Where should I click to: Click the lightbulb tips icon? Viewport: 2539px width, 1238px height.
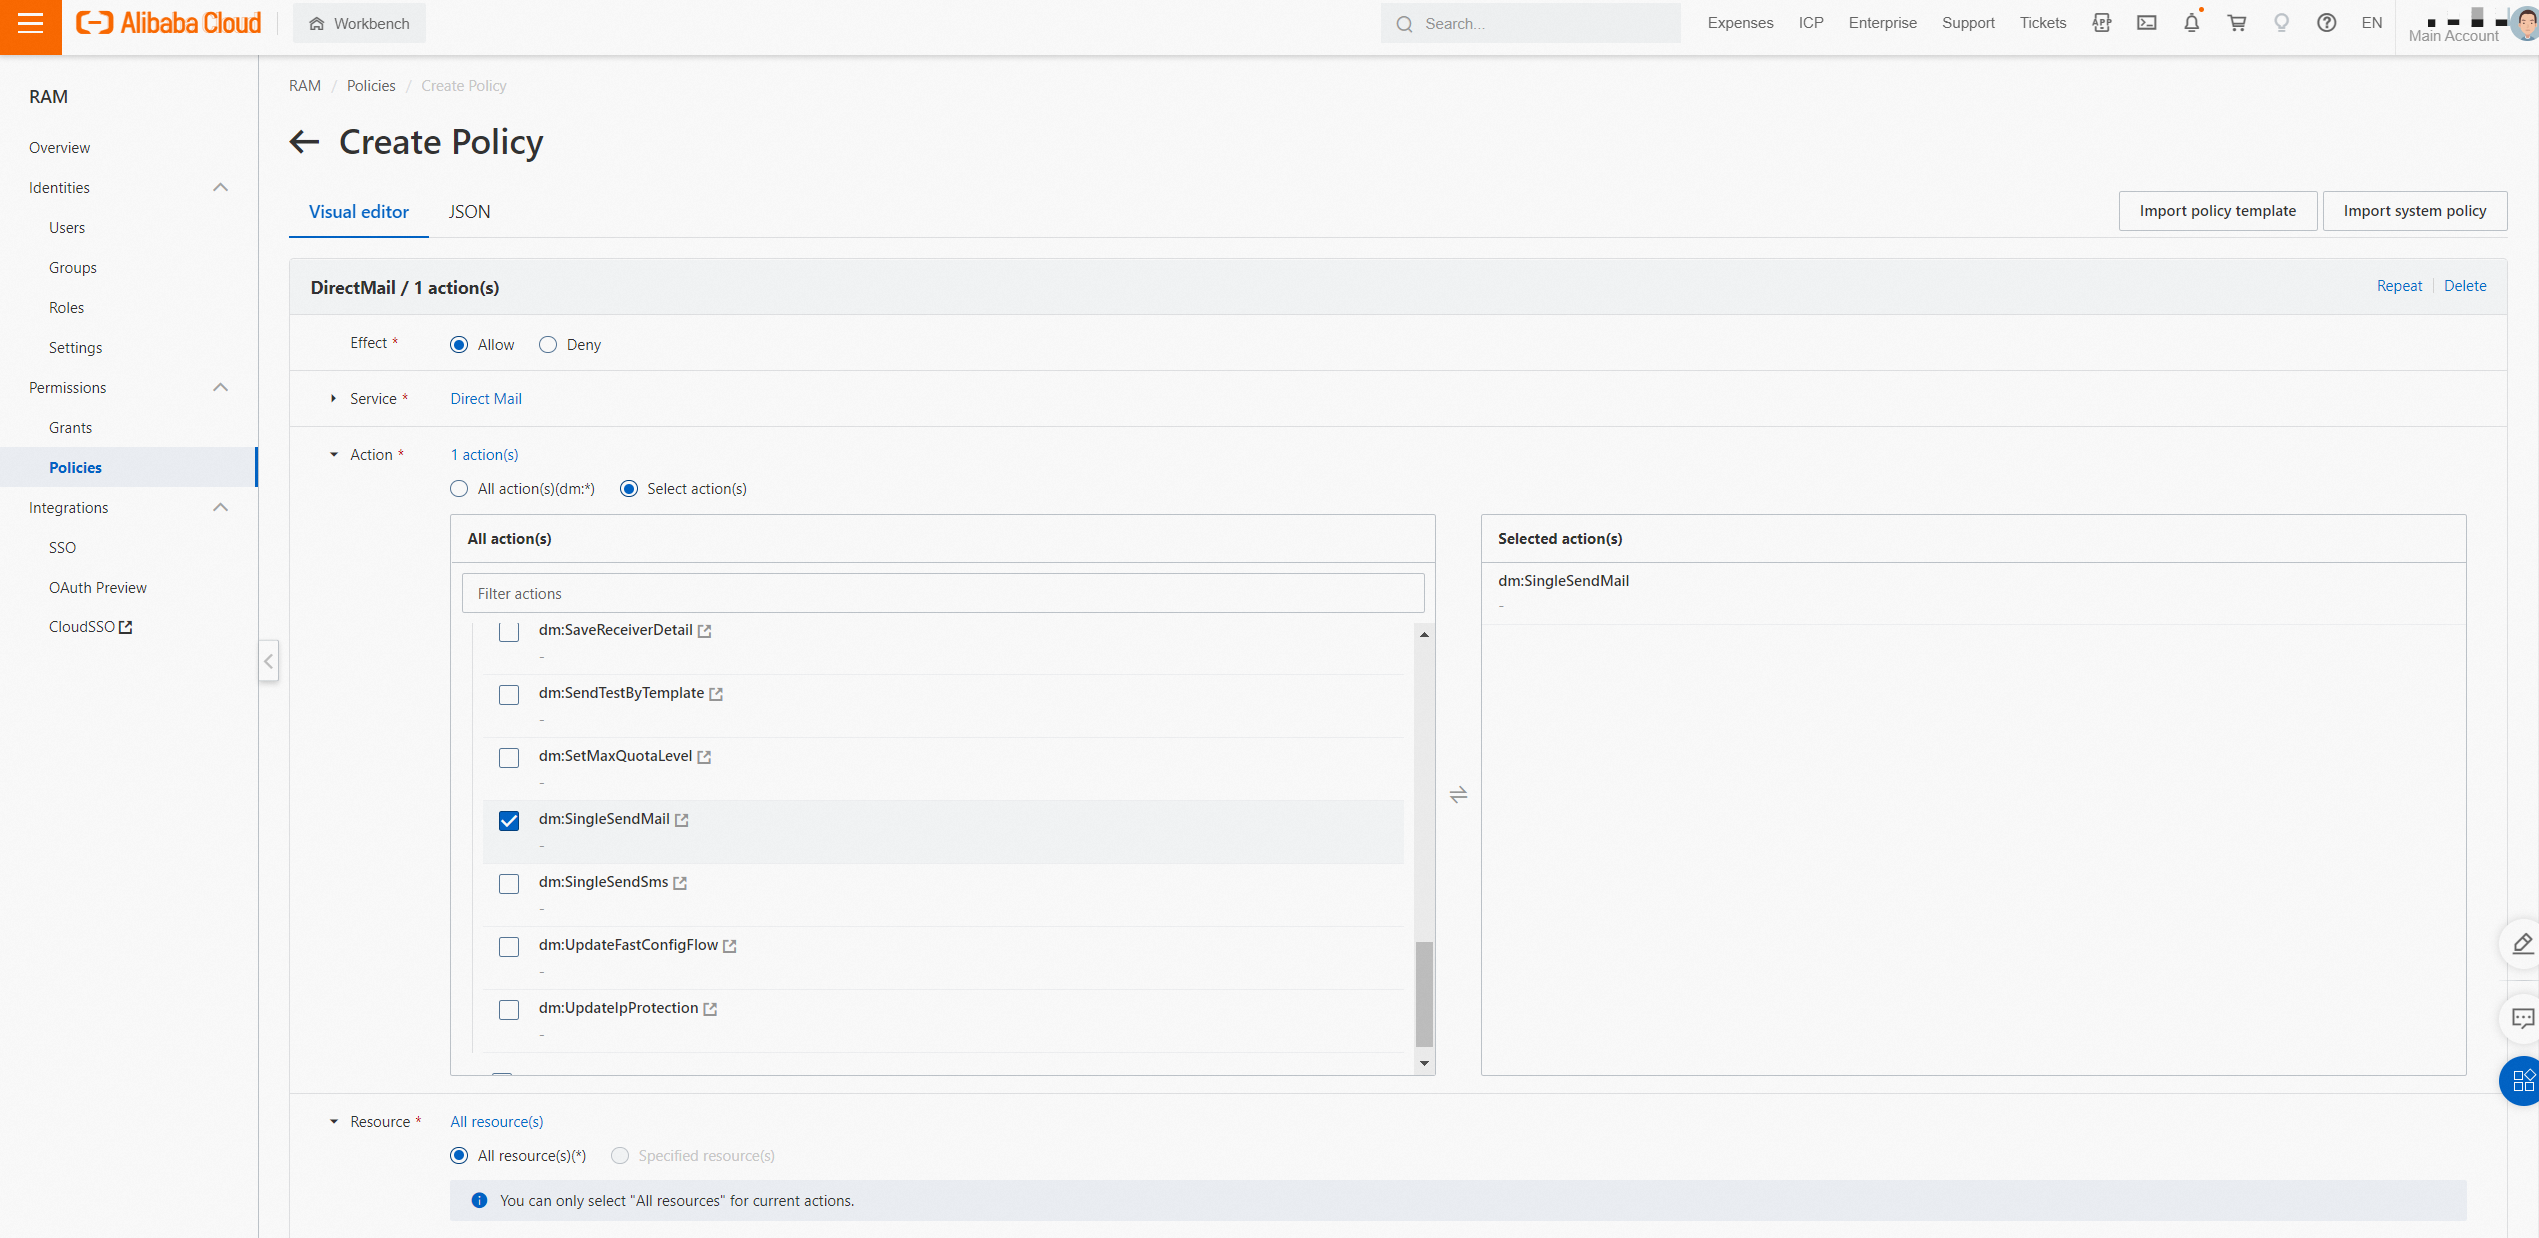[2282, 23]
